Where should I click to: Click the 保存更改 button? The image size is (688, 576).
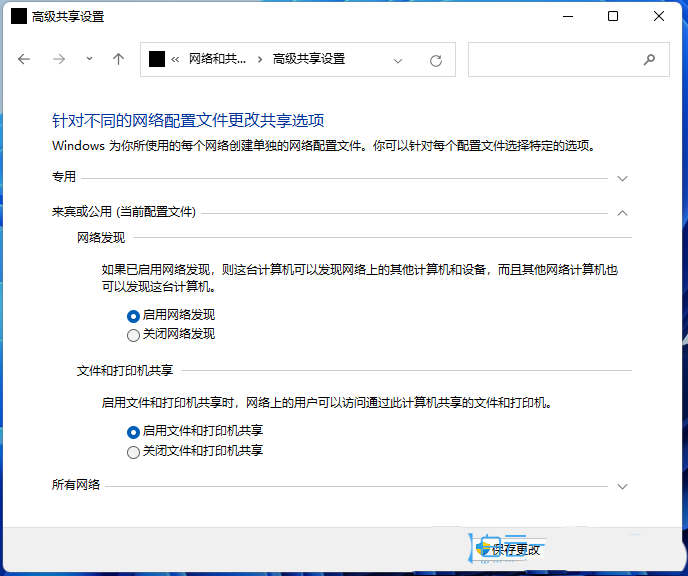[512, 549]
